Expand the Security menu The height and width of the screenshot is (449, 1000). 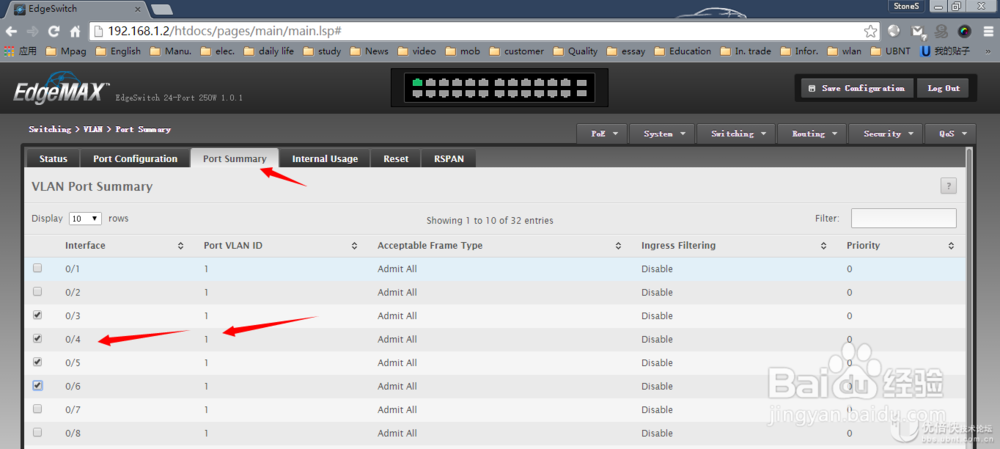click(x=885, y=134)
